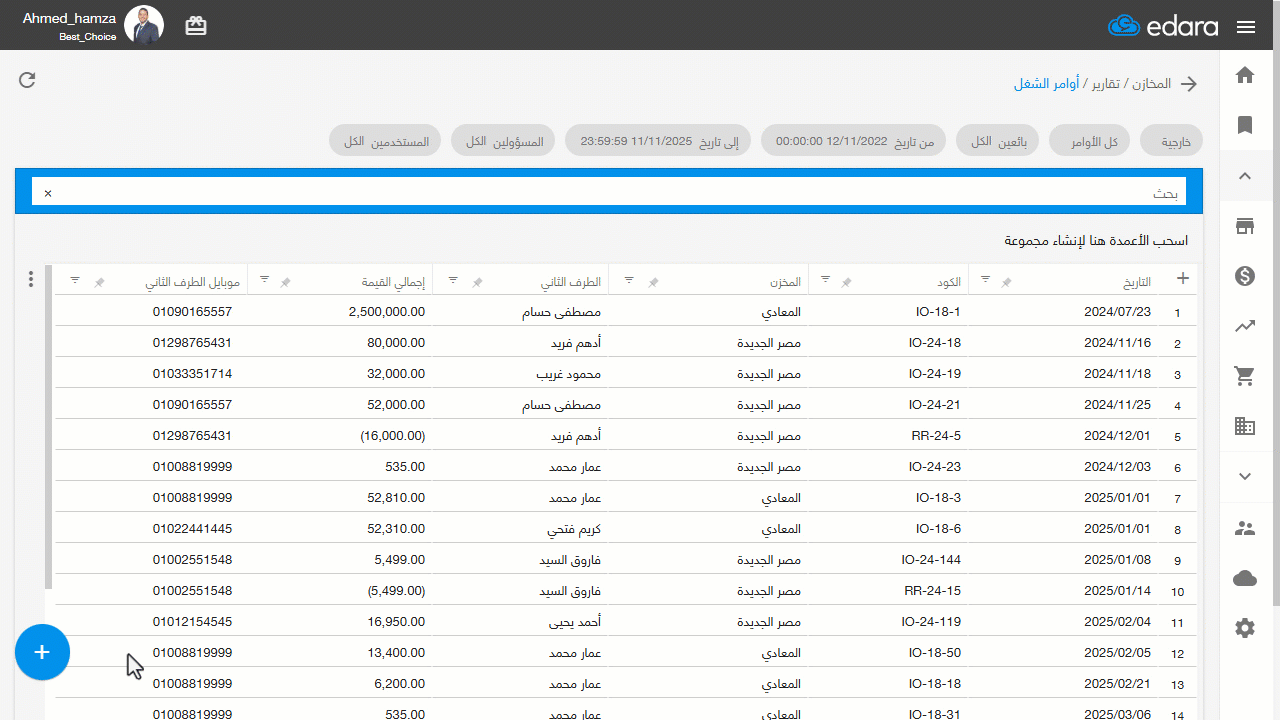The image size is (1280, 720).
Task: Select the code cell IO-24-144
Action: (931, 560)
